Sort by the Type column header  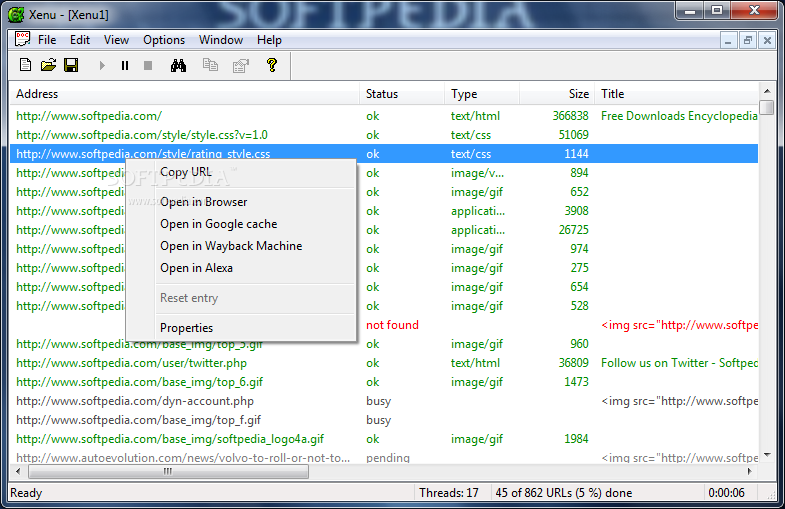point(482,94)
